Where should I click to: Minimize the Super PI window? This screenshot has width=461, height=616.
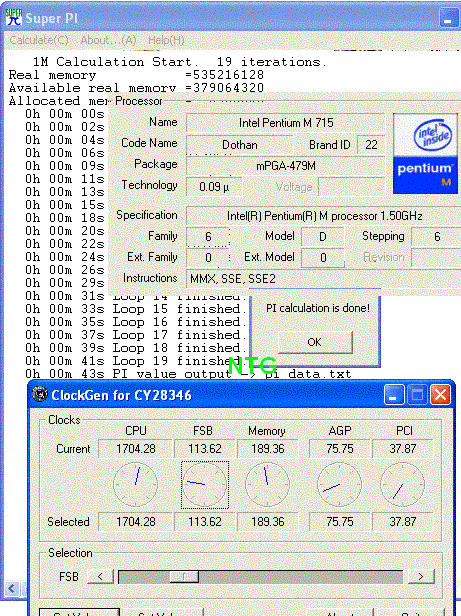click(x=448, y=18)
